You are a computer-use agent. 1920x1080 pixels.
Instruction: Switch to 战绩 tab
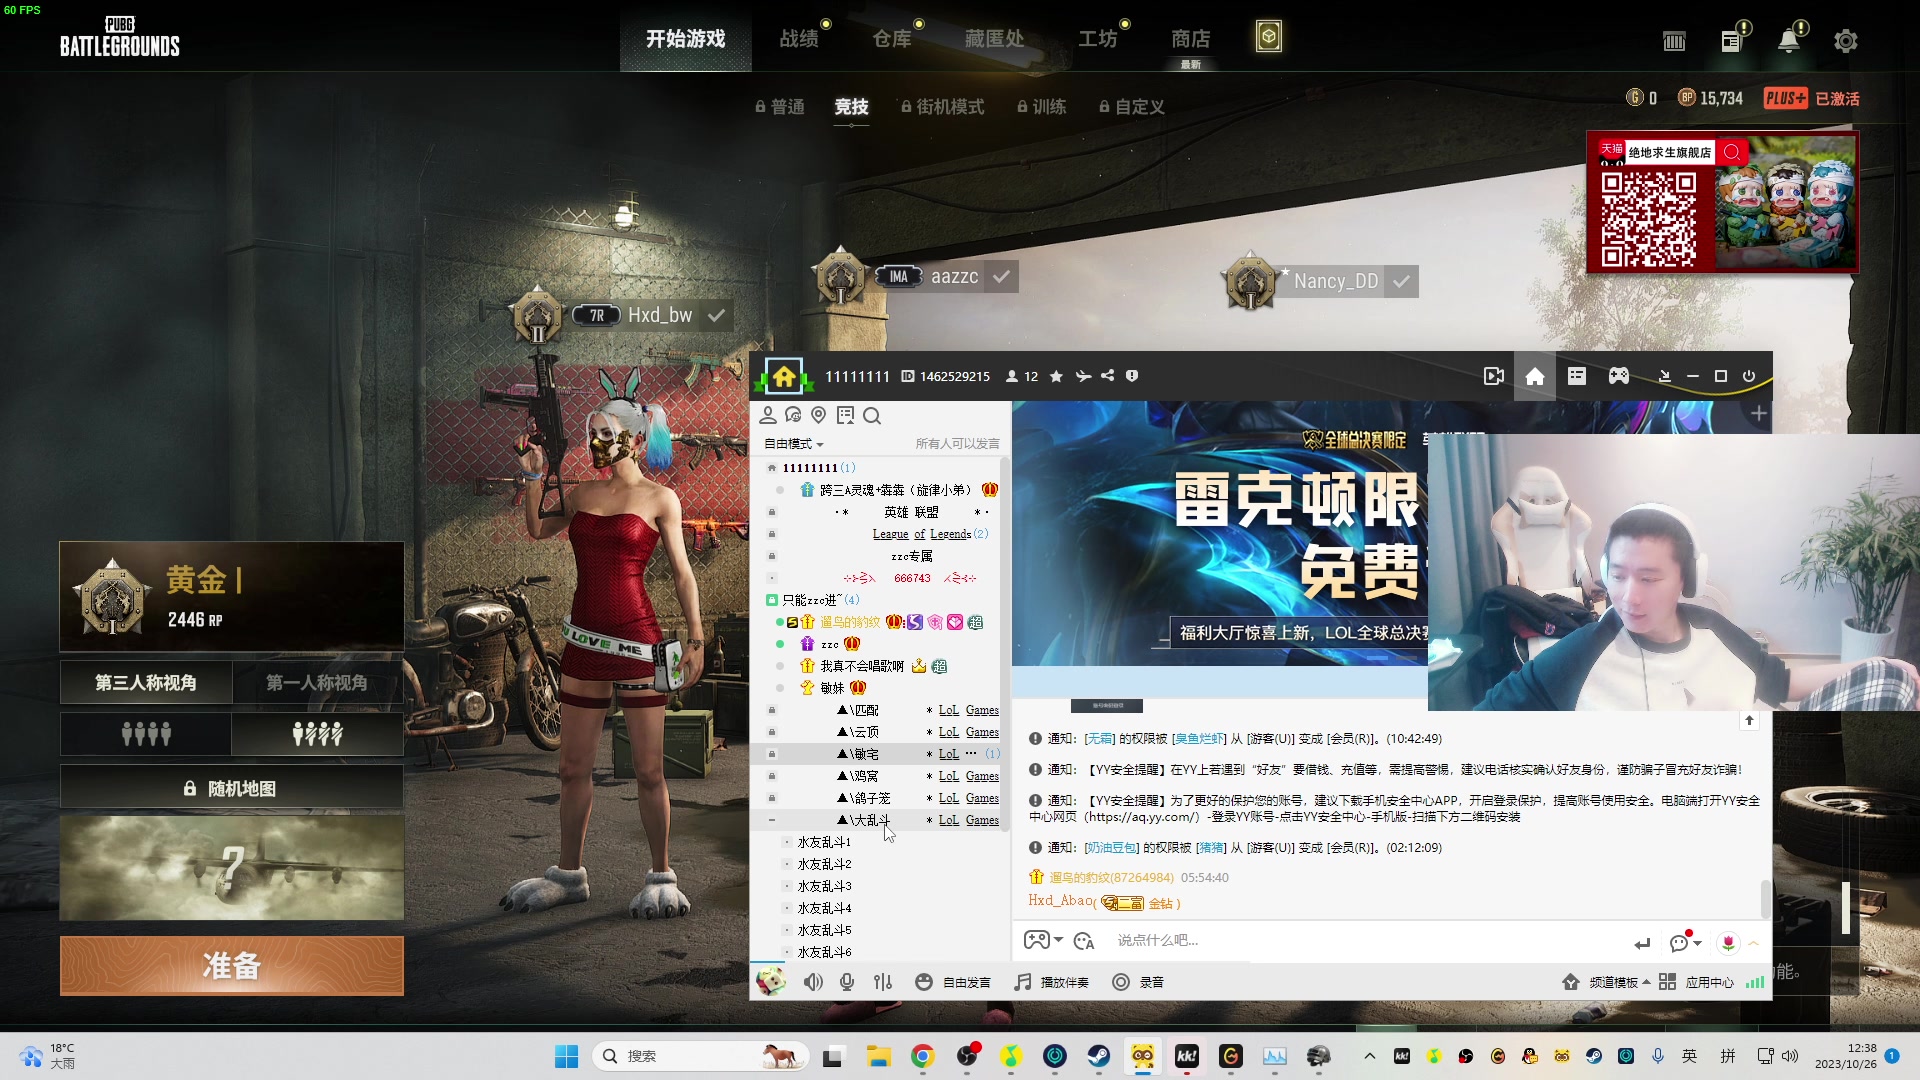click(x=799, y=39)
